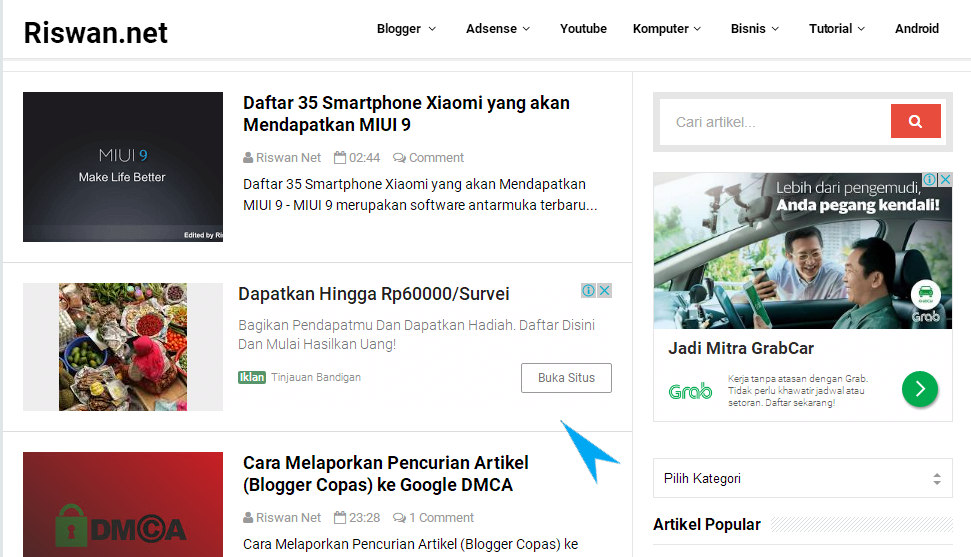
Task: Click author Riswan Net on the MIUI 9 post
Action: pos(289,158)
